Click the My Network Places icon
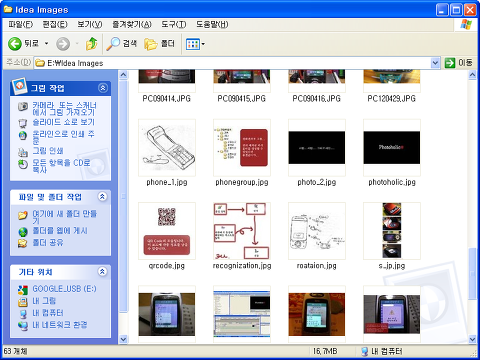The image size is (480, 360). pyautogui.click(x=23, y=326)
